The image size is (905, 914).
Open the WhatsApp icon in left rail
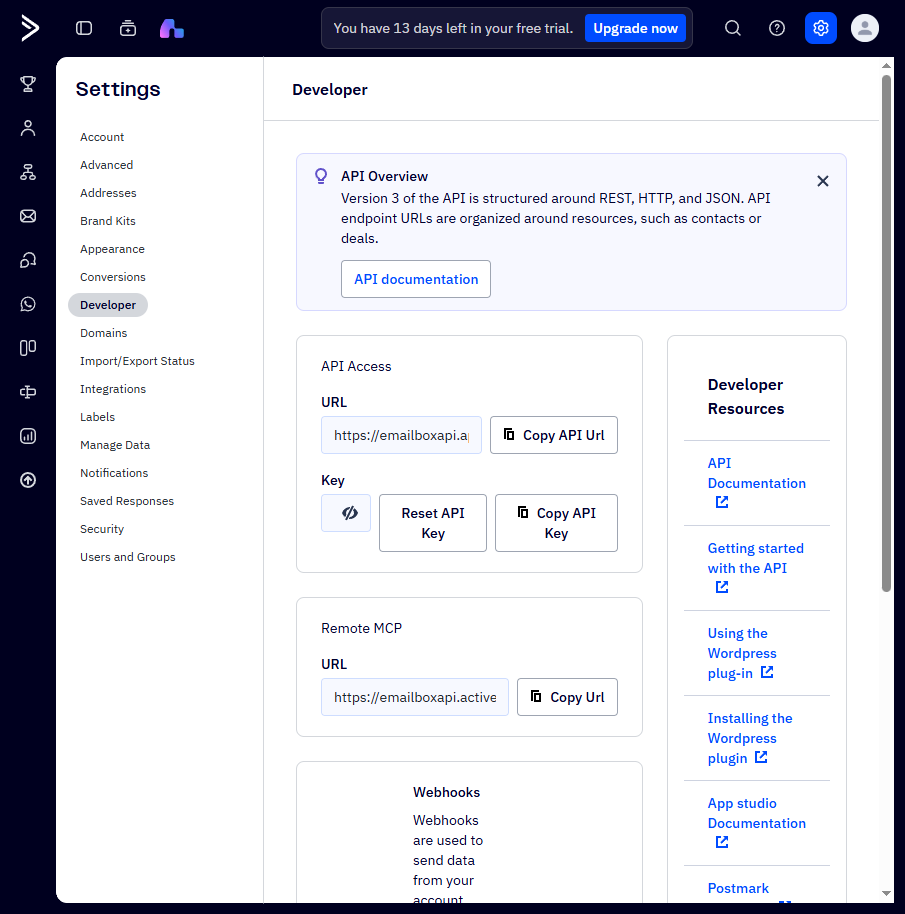point(28,304)
